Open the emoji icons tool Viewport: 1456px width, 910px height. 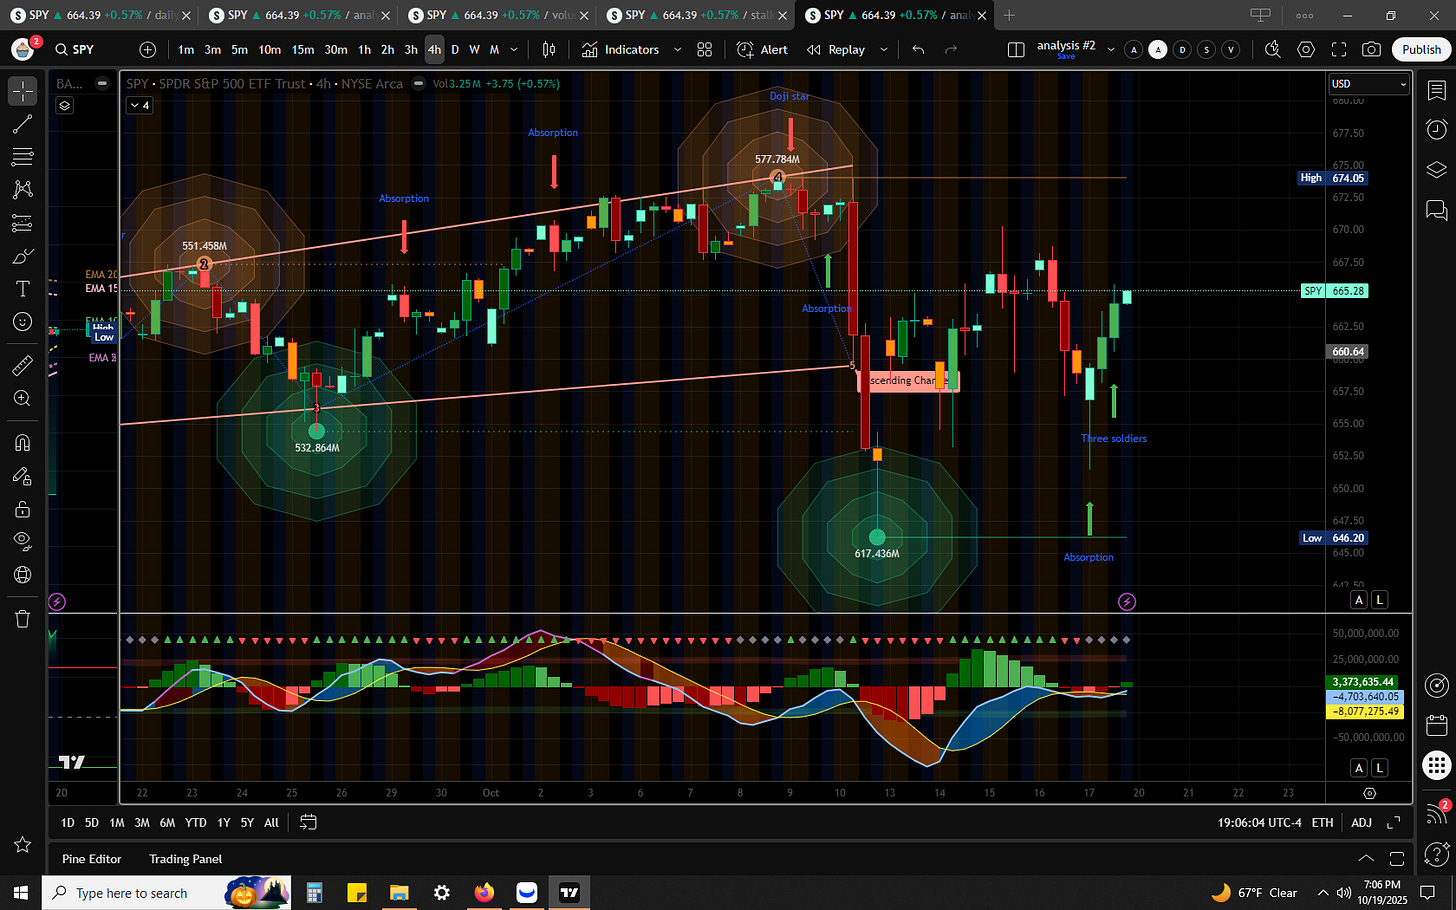pos(22,322)
